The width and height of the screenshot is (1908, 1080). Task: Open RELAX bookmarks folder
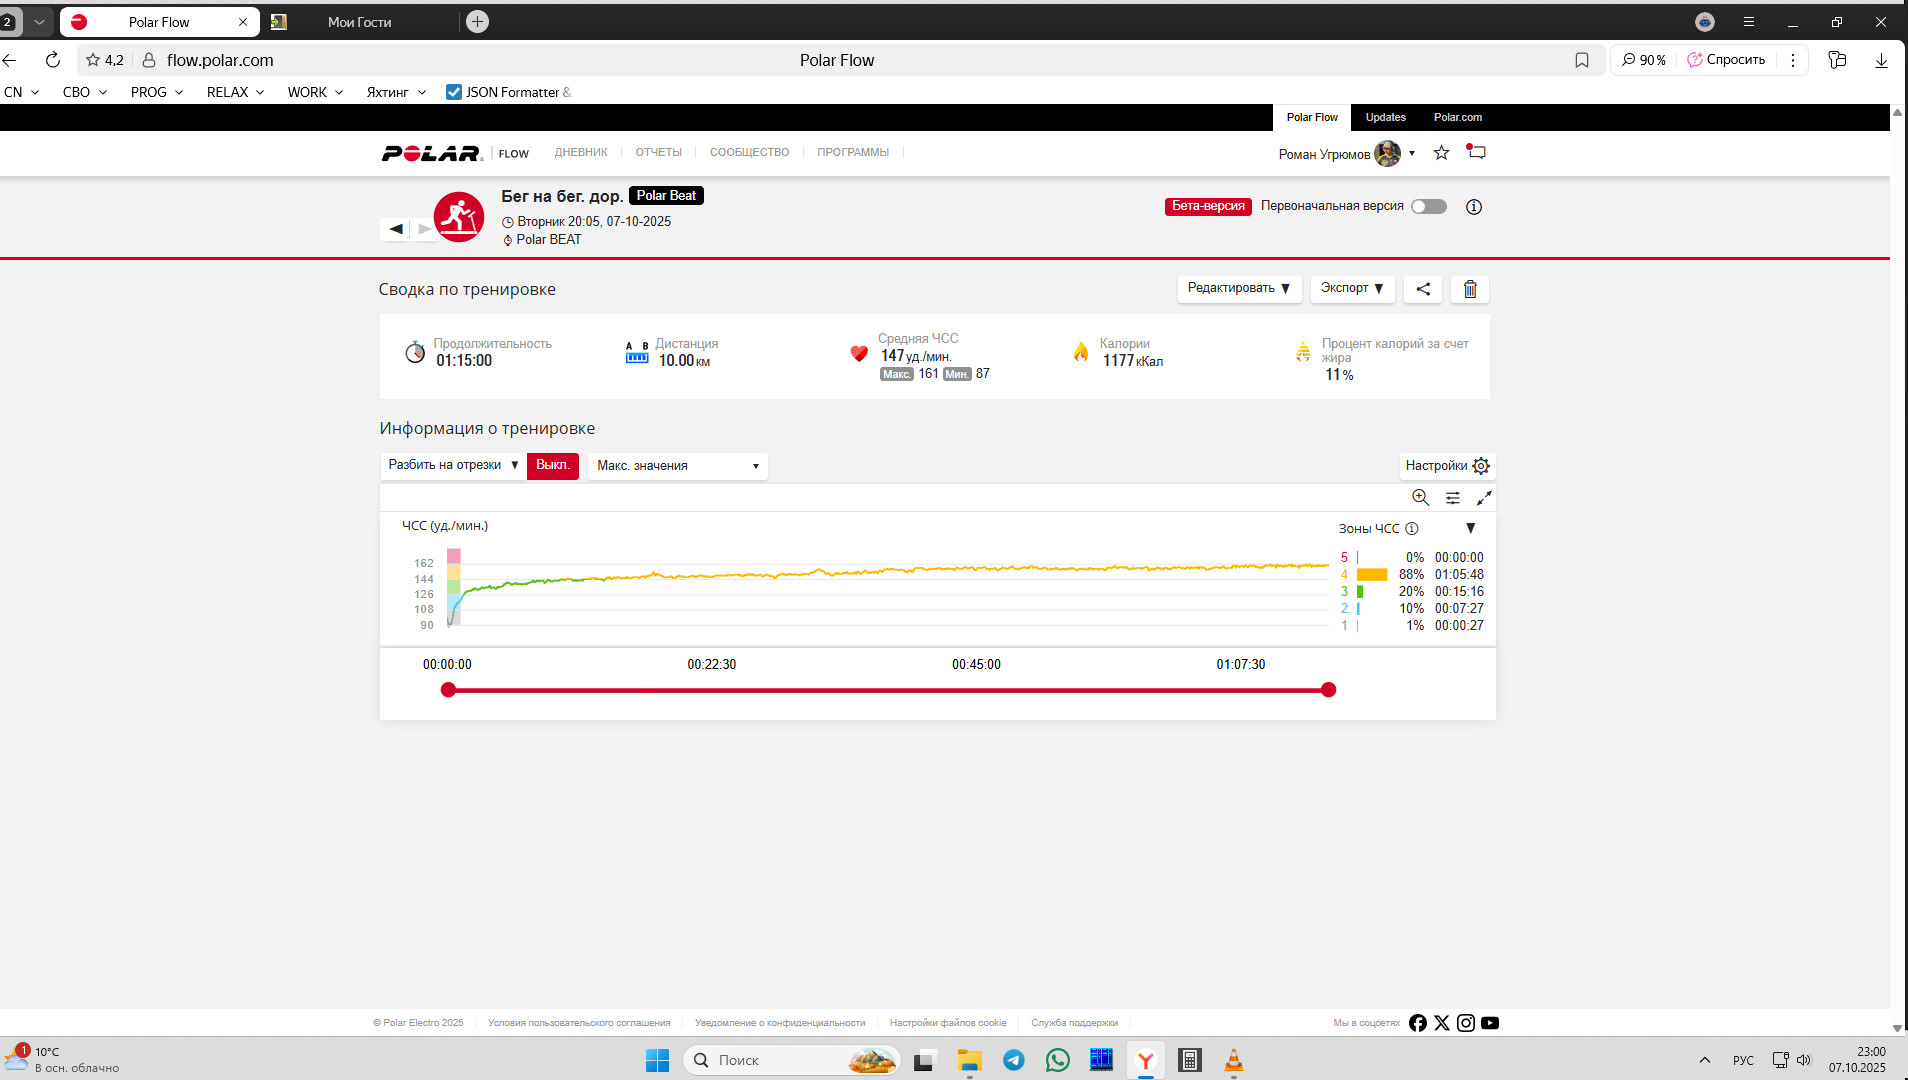pos(236,92)
